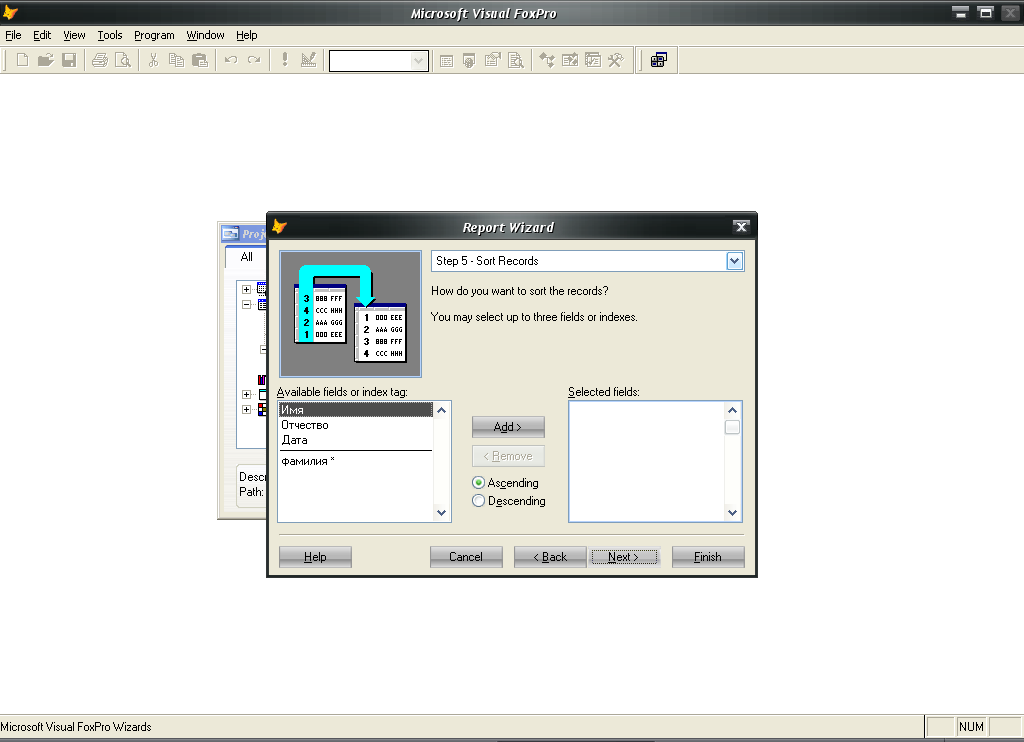Click Selected fields list scroll up arrow
This screenshot has height=742, width=1024.
(x=732, y=410)
